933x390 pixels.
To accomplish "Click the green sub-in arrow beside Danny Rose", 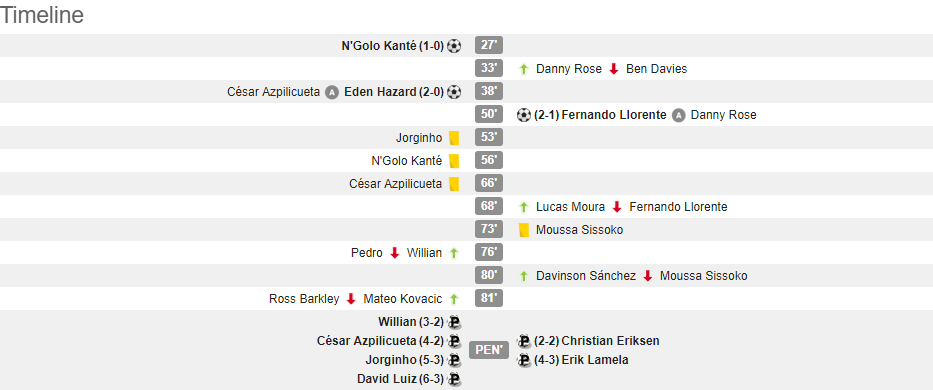I will (x=524, y=69).
